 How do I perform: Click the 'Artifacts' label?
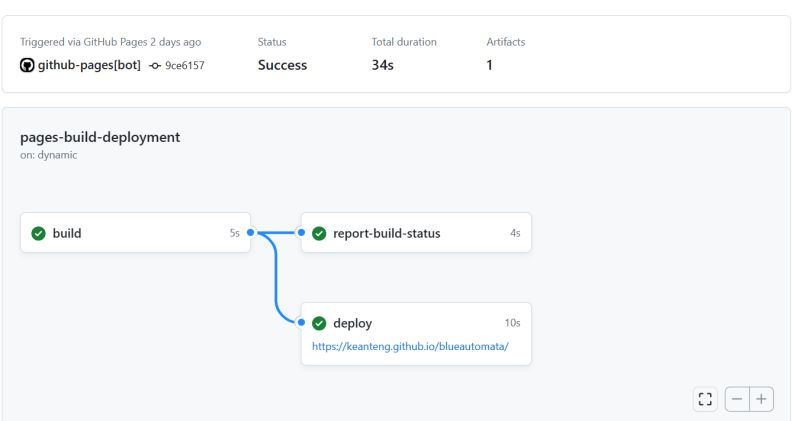coord(506,42)
